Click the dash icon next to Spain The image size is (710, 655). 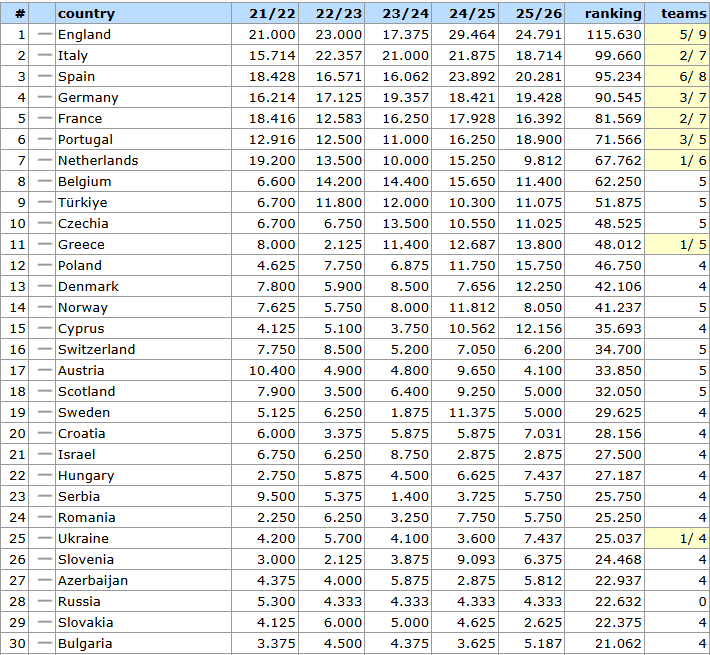[44, 77]
